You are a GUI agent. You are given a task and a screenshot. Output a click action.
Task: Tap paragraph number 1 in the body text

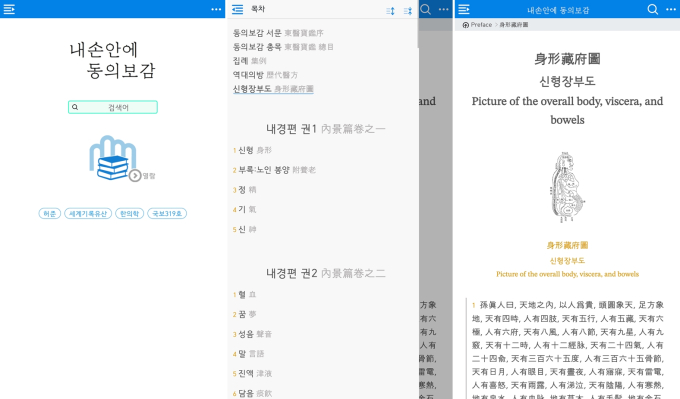click(474, 305)
